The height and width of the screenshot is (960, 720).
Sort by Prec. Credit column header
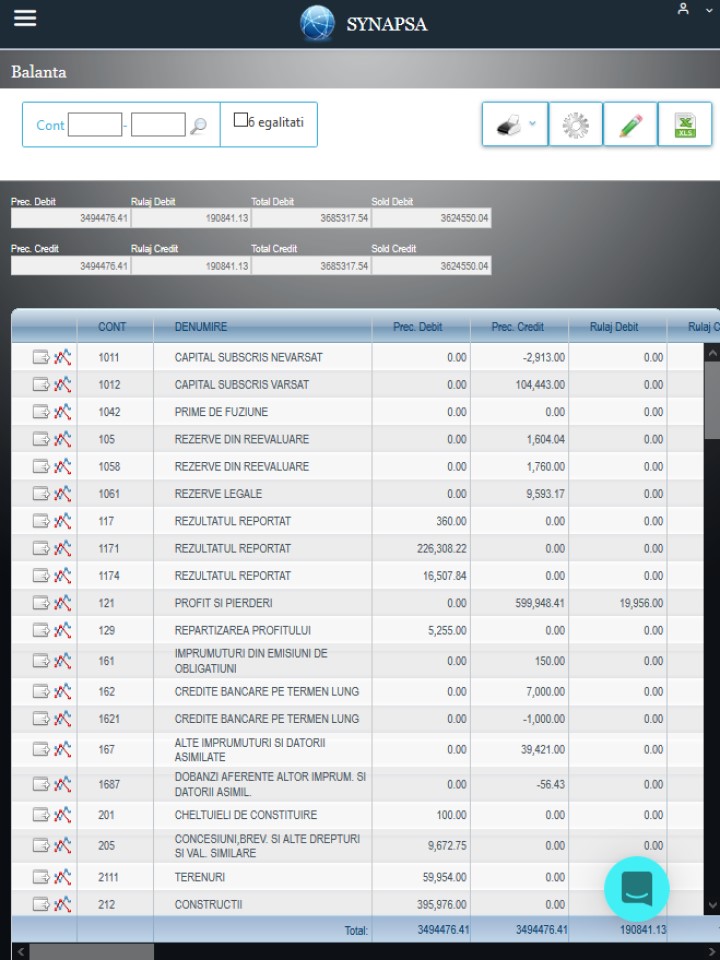[x=517, y=327]
